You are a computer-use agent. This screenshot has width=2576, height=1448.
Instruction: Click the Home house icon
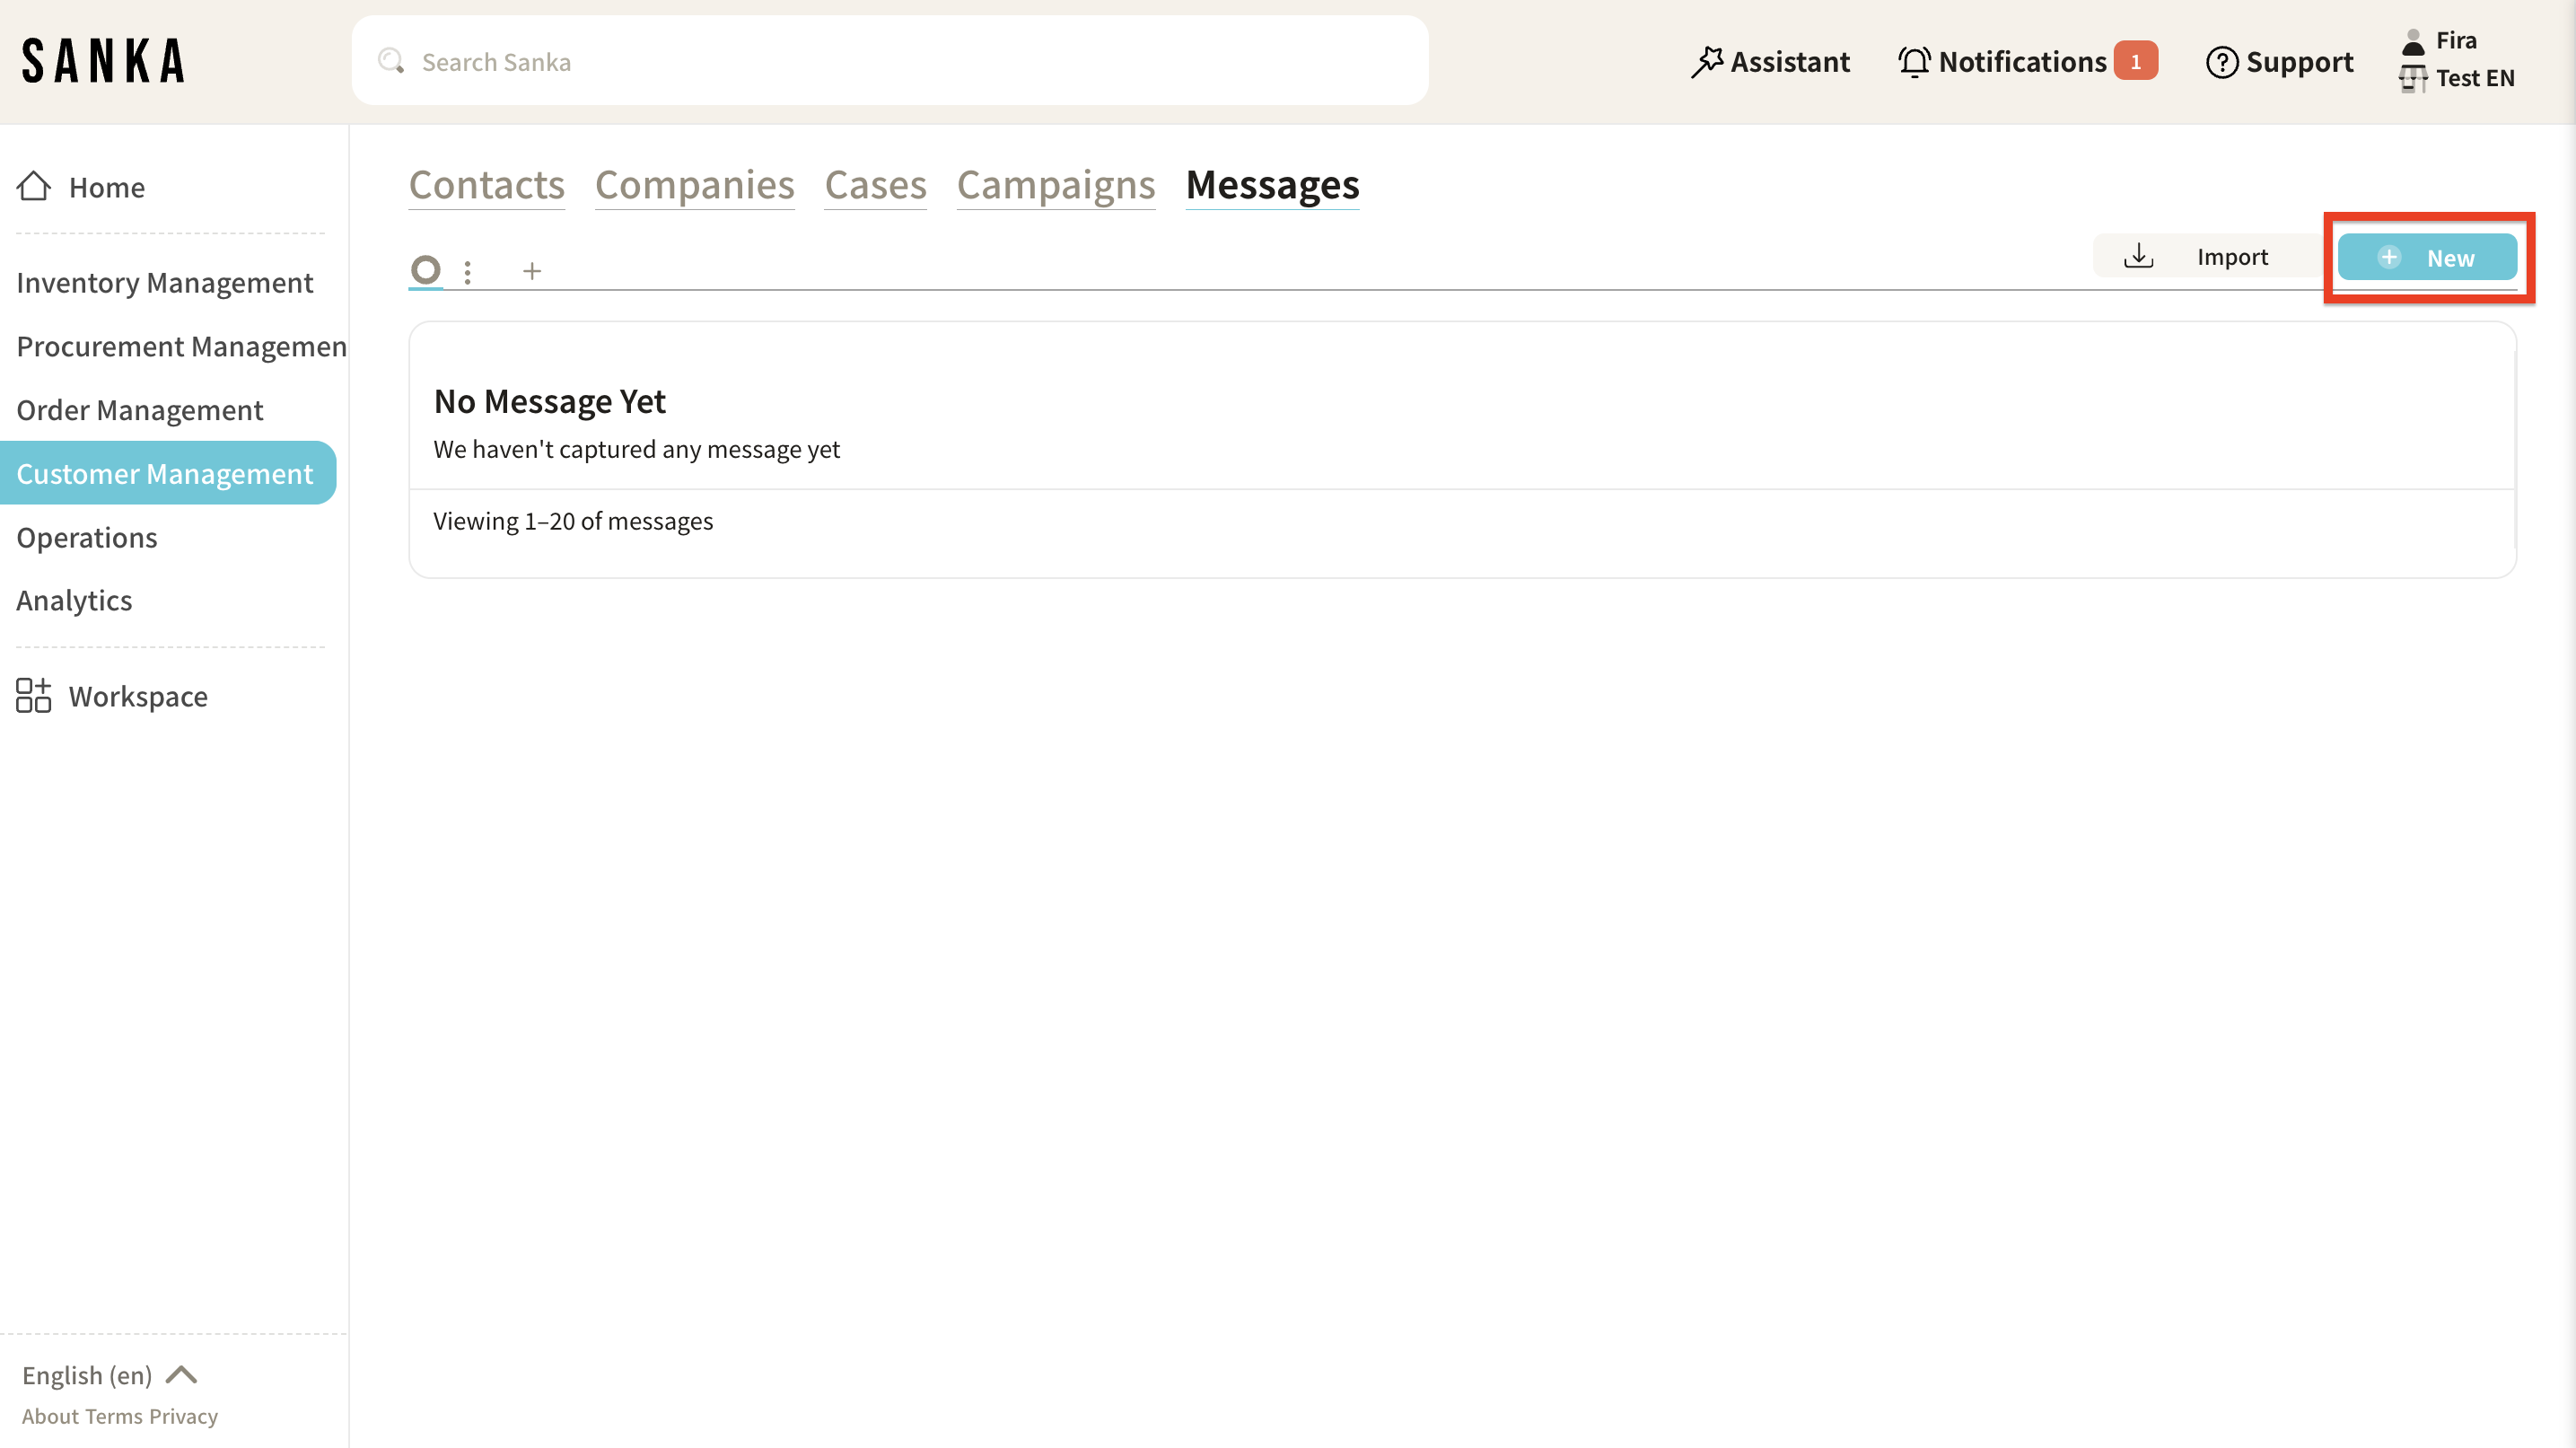[x=34, y=186]
